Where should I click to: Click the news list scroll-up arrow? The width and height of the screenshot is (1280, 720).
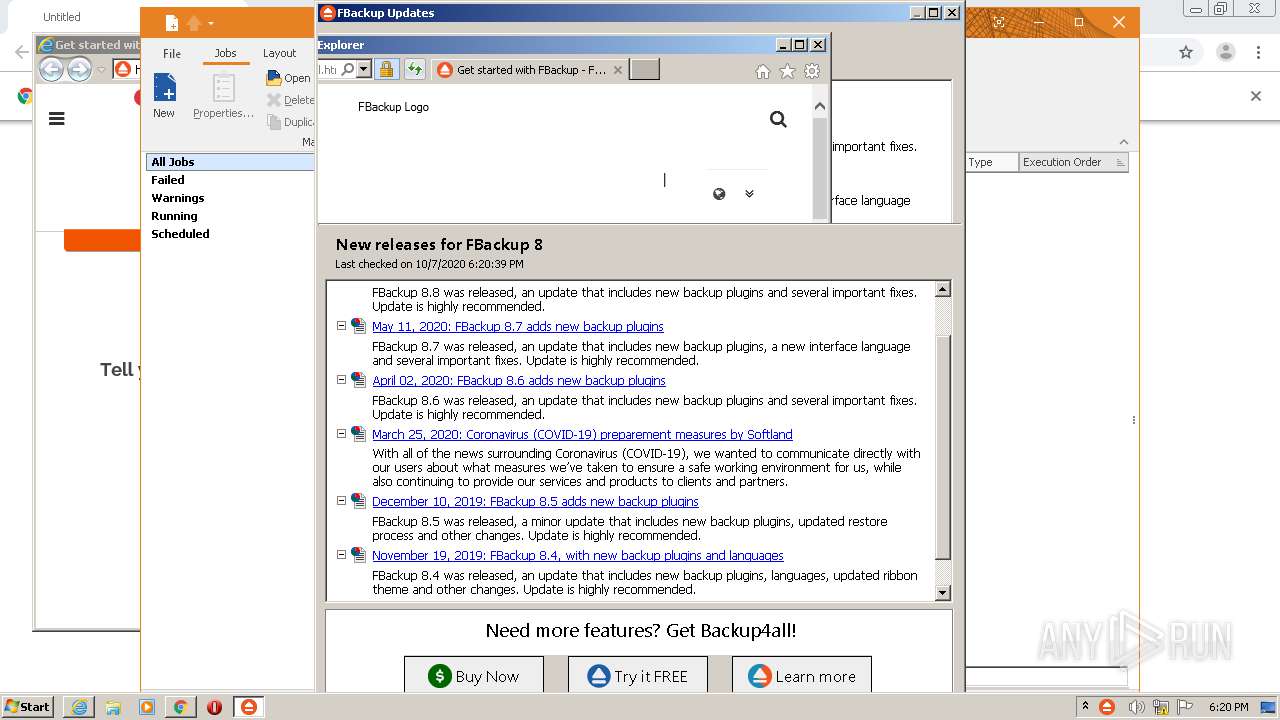click(942, 289)
